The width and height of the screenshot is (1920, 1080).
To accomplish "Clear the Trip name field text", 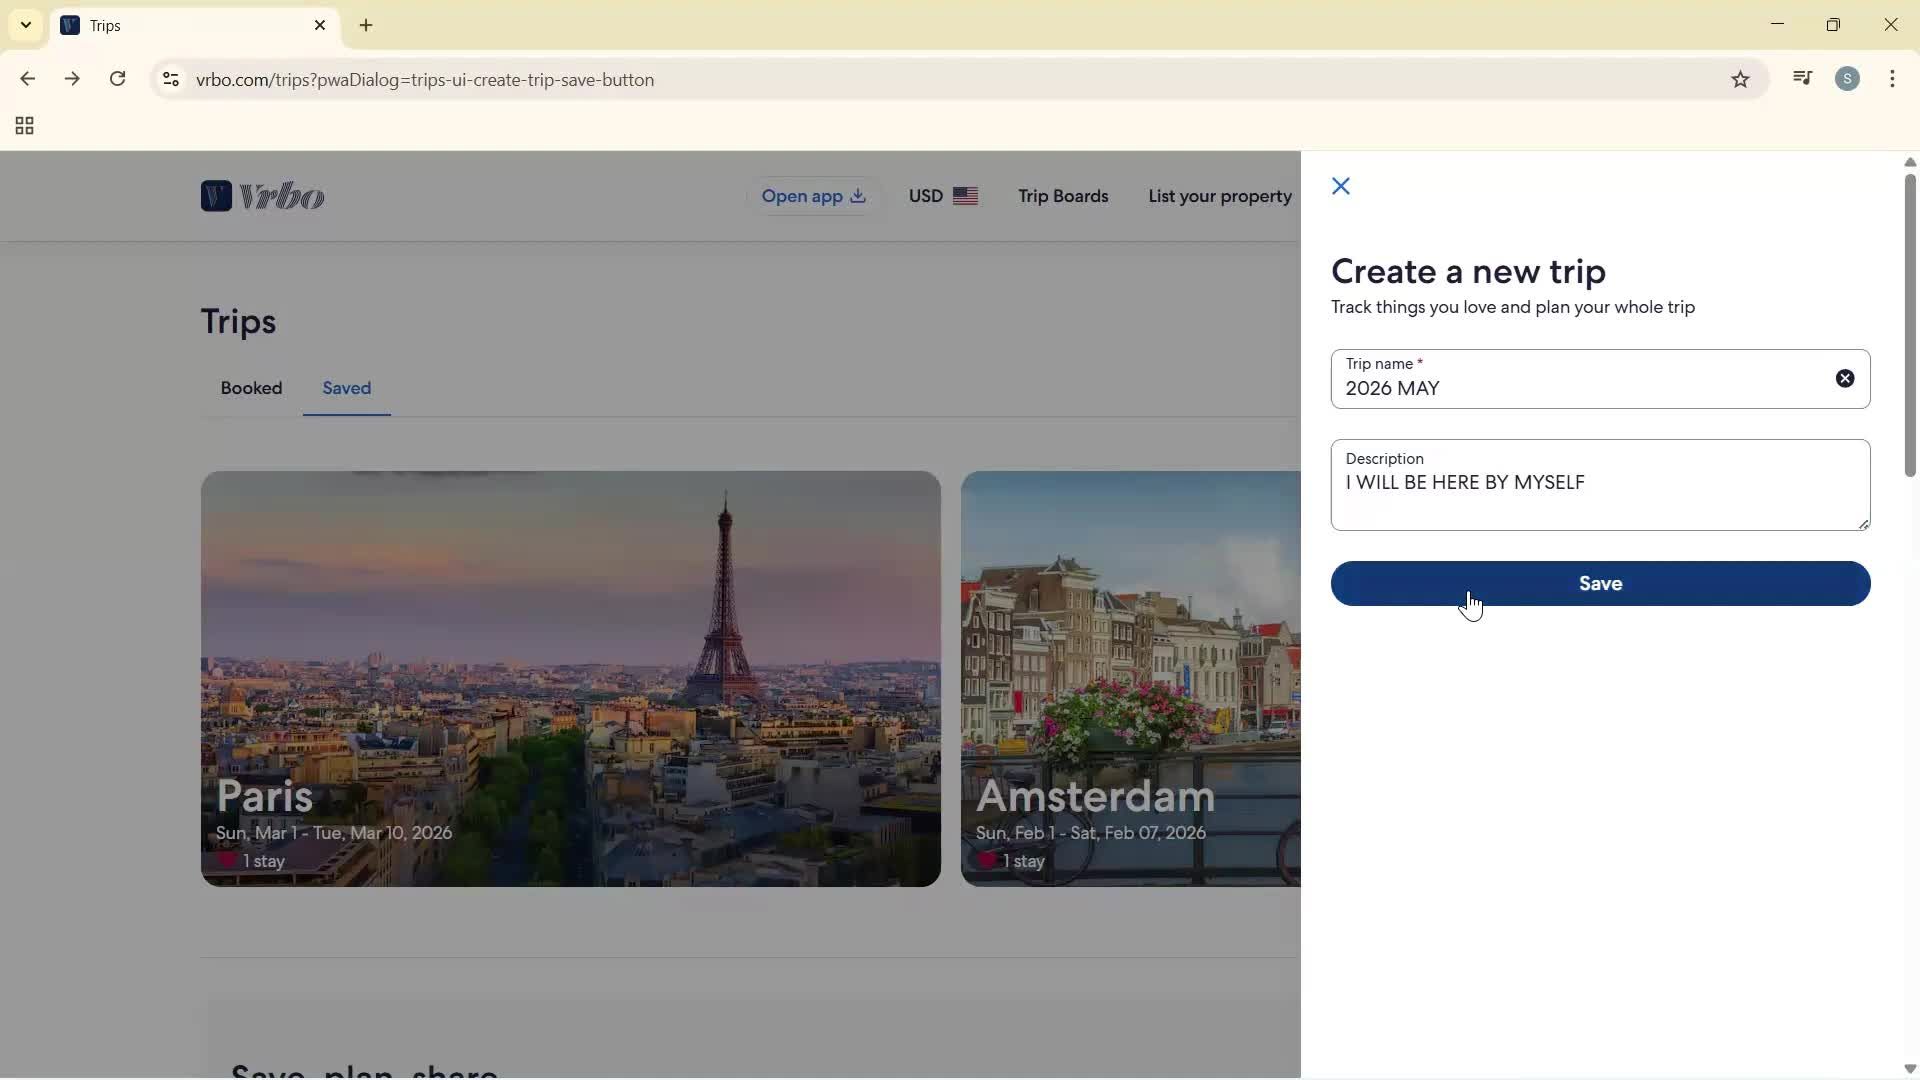I will [1845, 378].
